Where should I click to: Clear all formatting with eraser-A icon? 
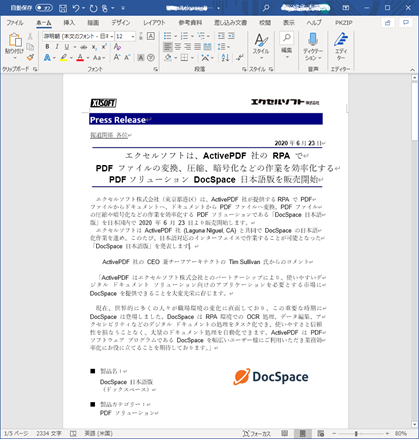tap(117, 47)
